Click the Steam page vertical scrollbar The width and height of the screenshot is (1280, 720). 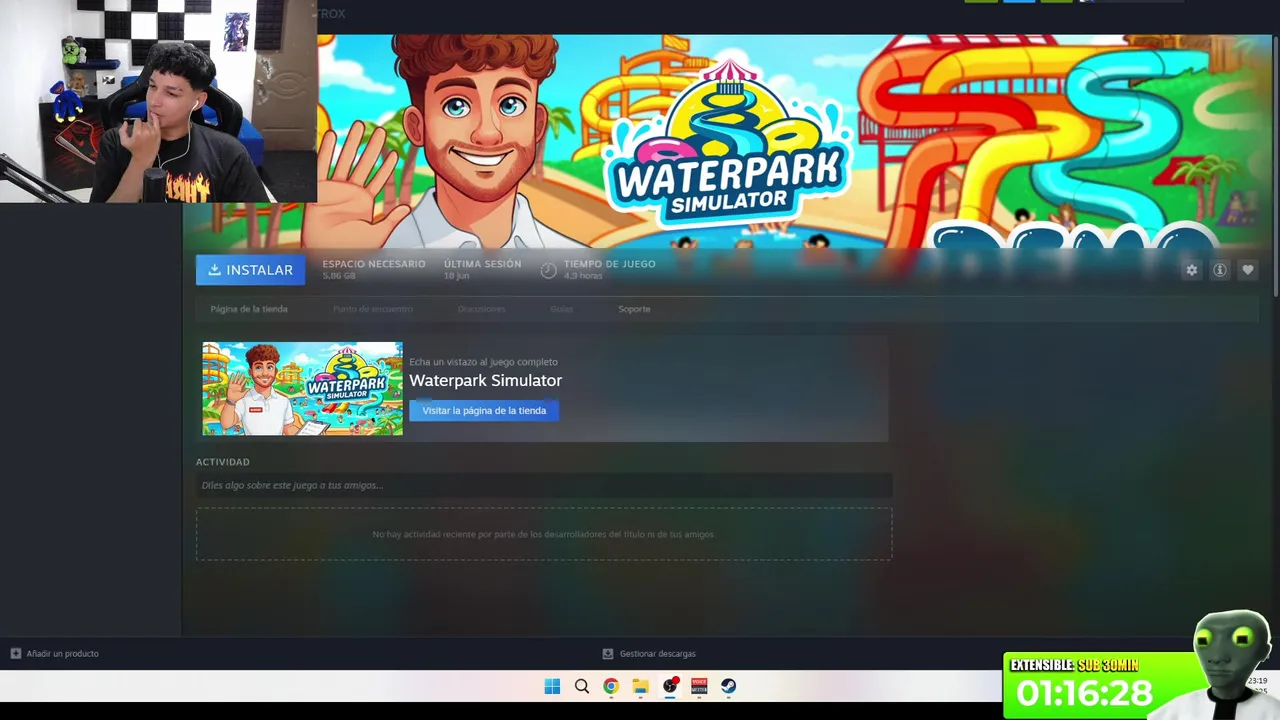[x=1276, y=165]
